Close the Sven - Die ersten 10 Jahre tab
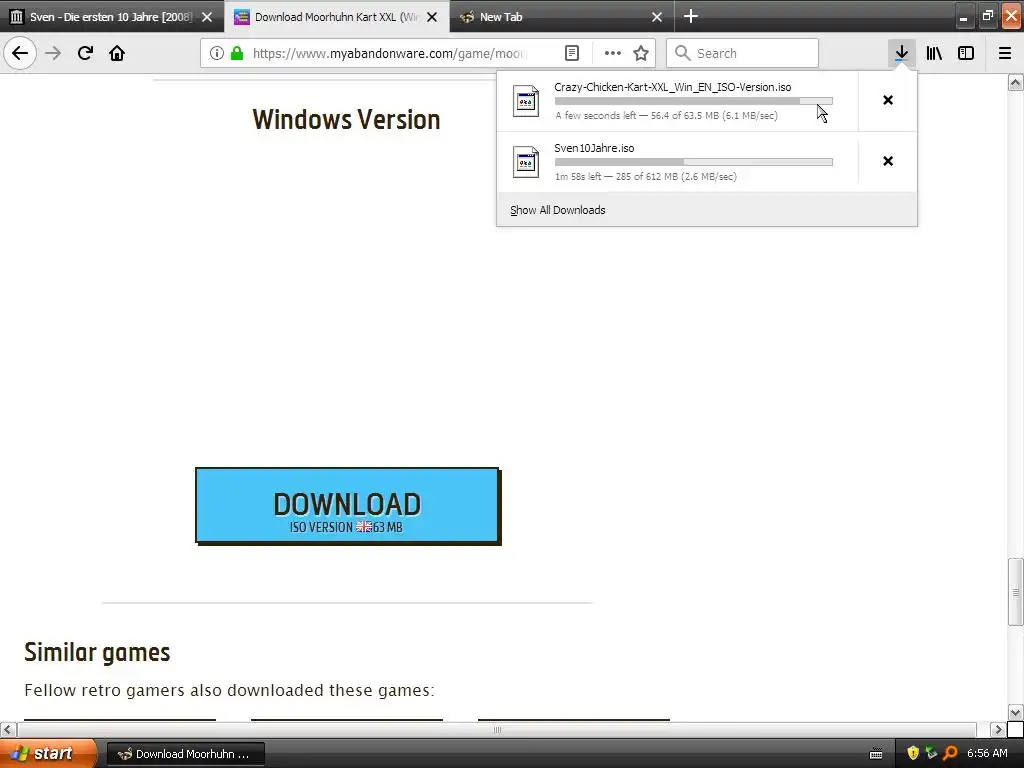 (x=207, y=17)
